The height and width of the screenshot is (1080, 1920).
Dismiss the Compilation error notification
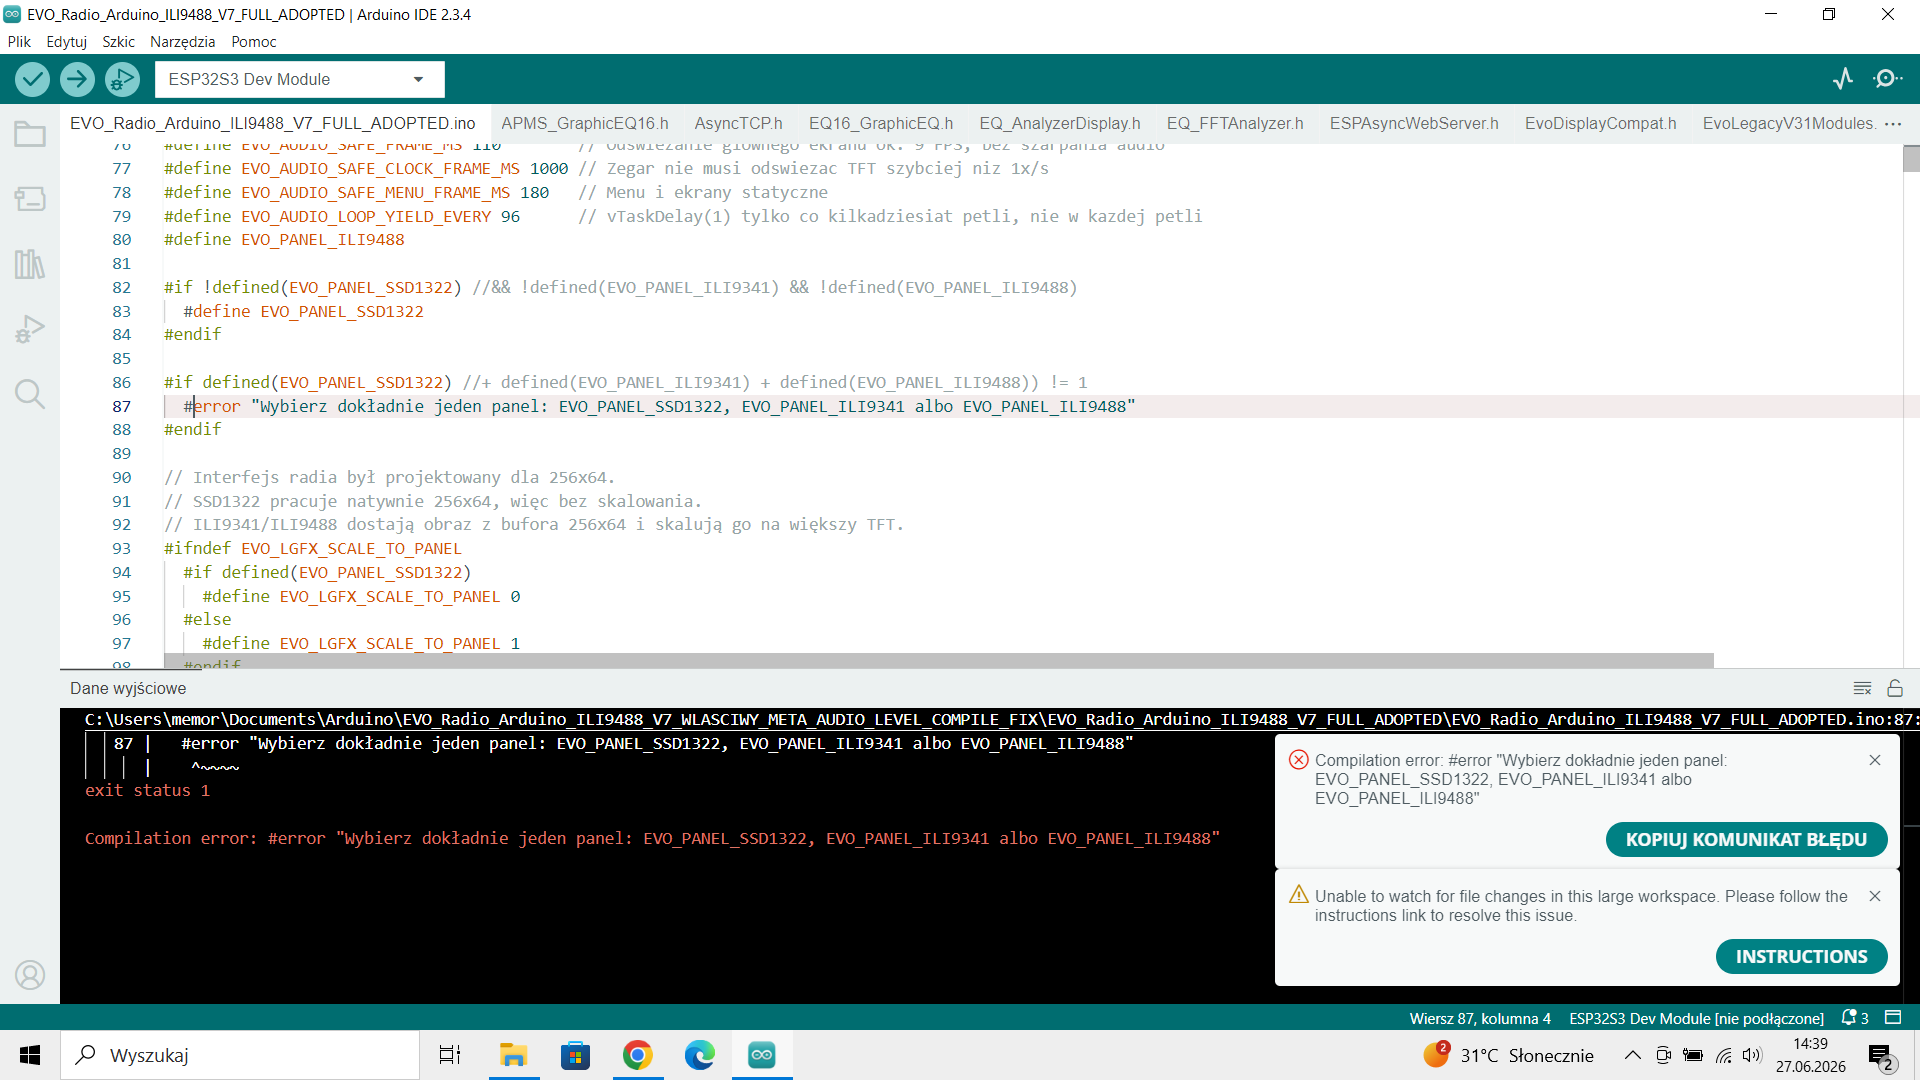click(1875, 761)
